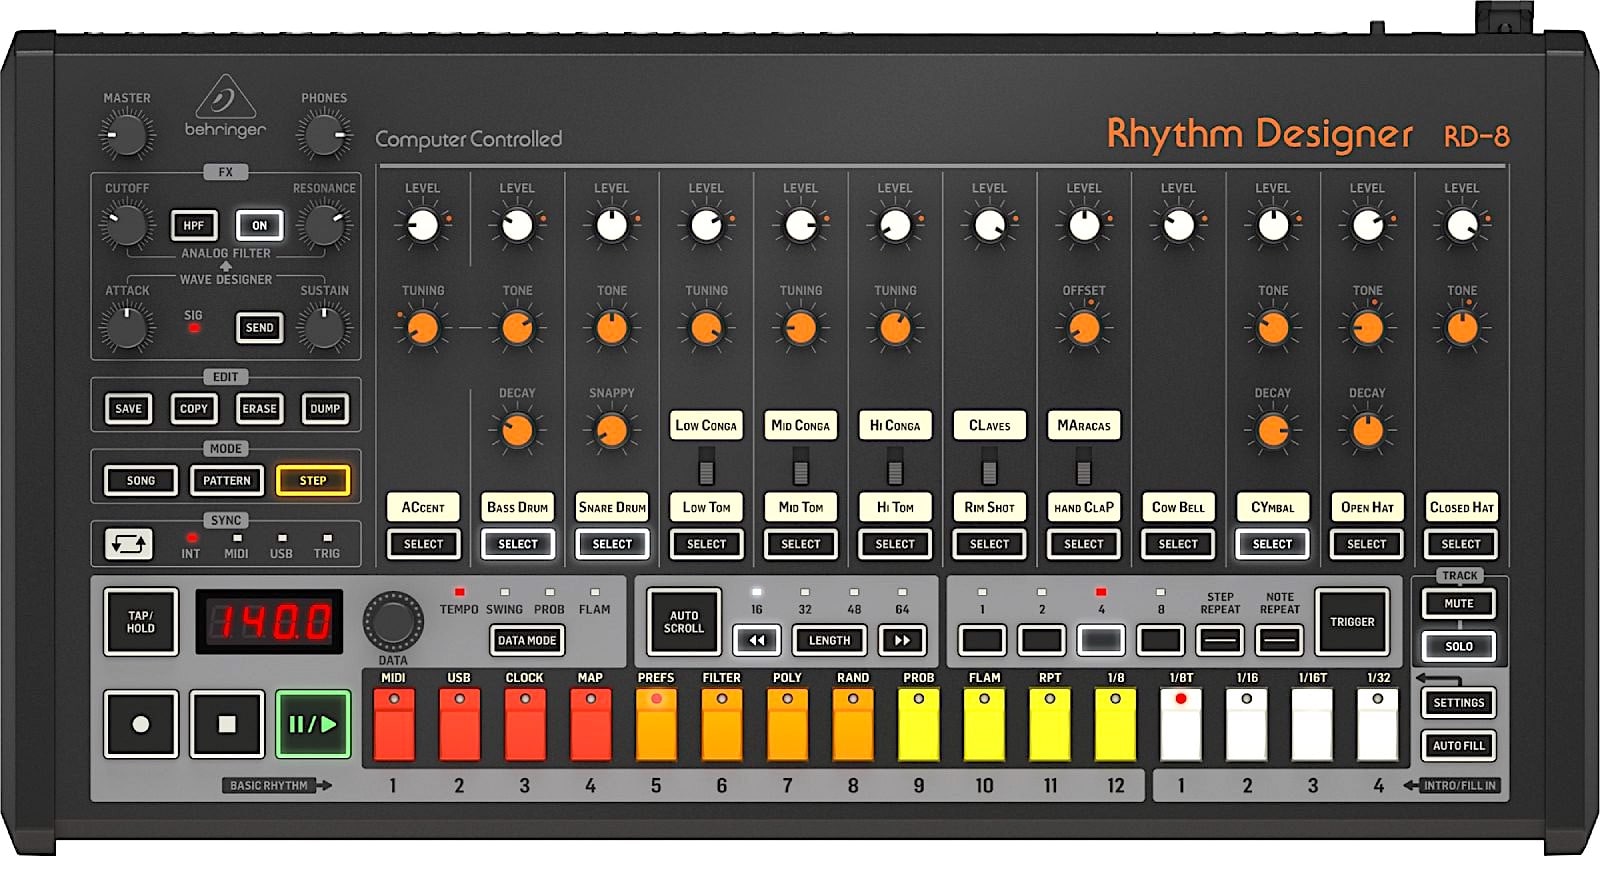Click the rewind double-arrow button
Image resolution: width=1600 pixels, height=881 pixels.
[x=757, y=640]
